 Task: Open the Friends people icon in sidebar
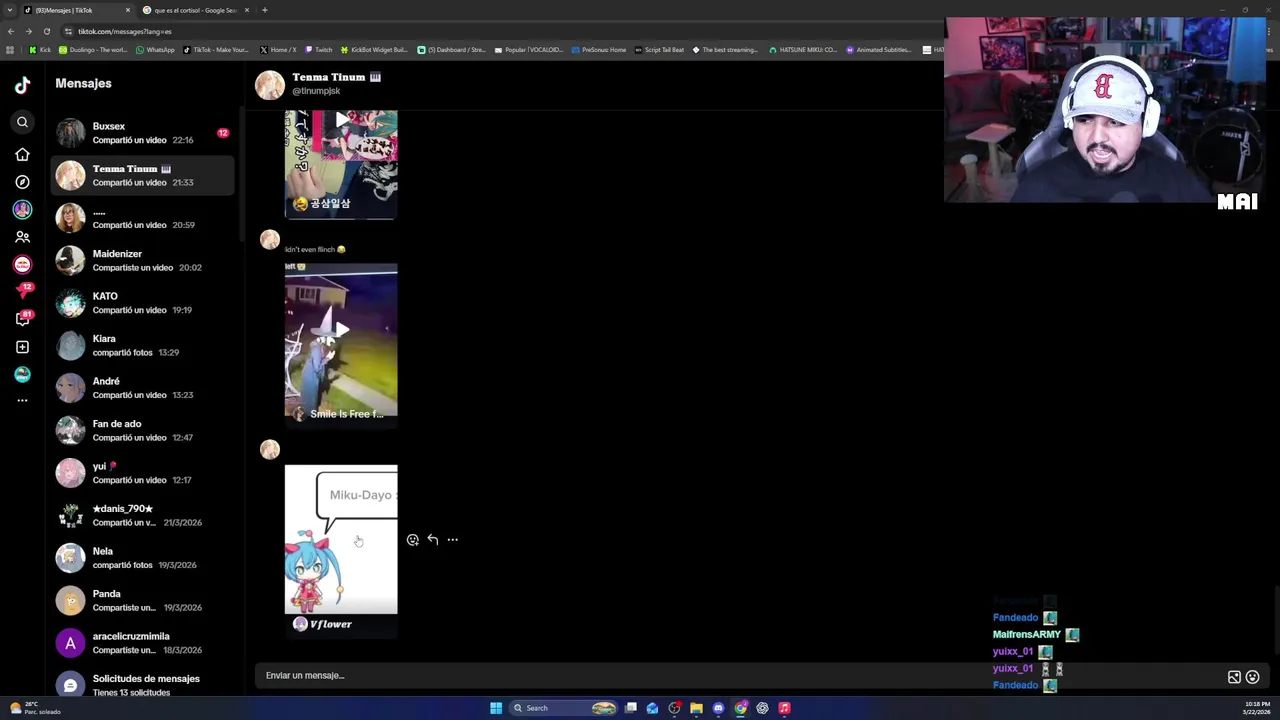(x=22, y=237)
